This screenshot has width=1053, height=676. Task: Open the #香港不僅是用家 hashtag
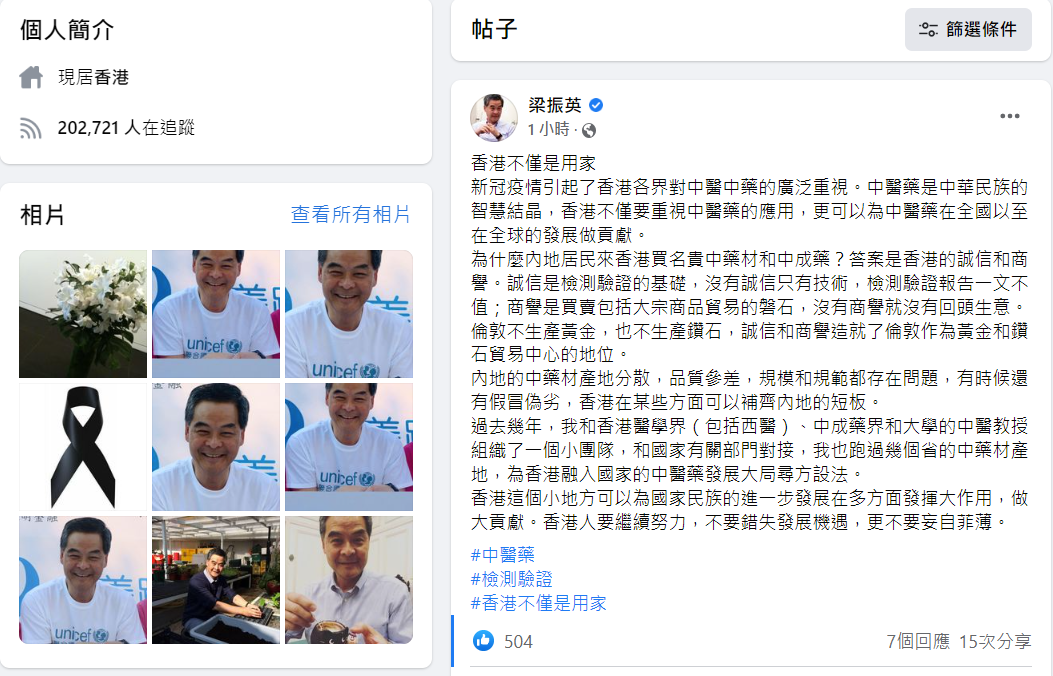[539, 603]
